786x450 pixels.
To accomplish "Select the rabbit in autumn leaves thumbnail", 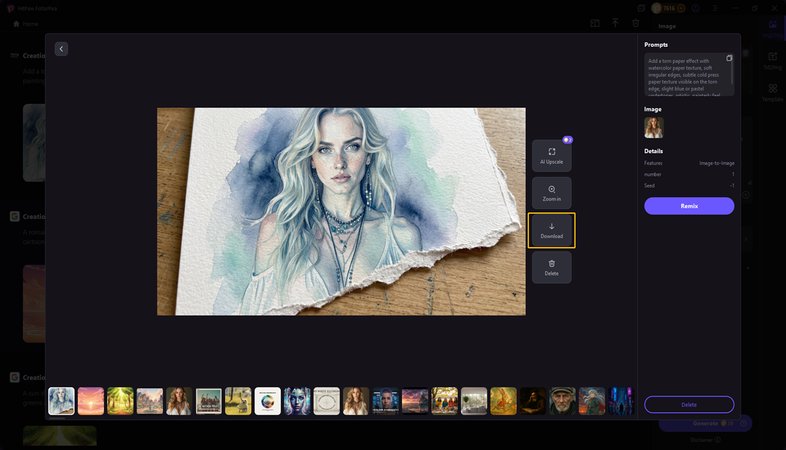I will tap(503, 401).
